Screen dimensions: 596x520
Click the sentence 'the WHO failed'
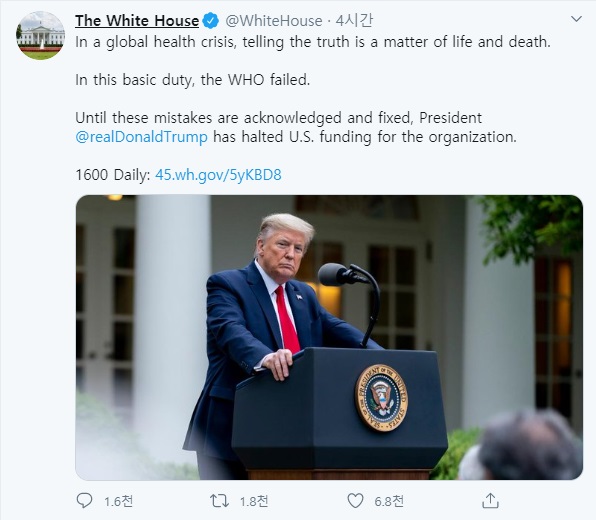pyautogui.click(x=255, y=80)
